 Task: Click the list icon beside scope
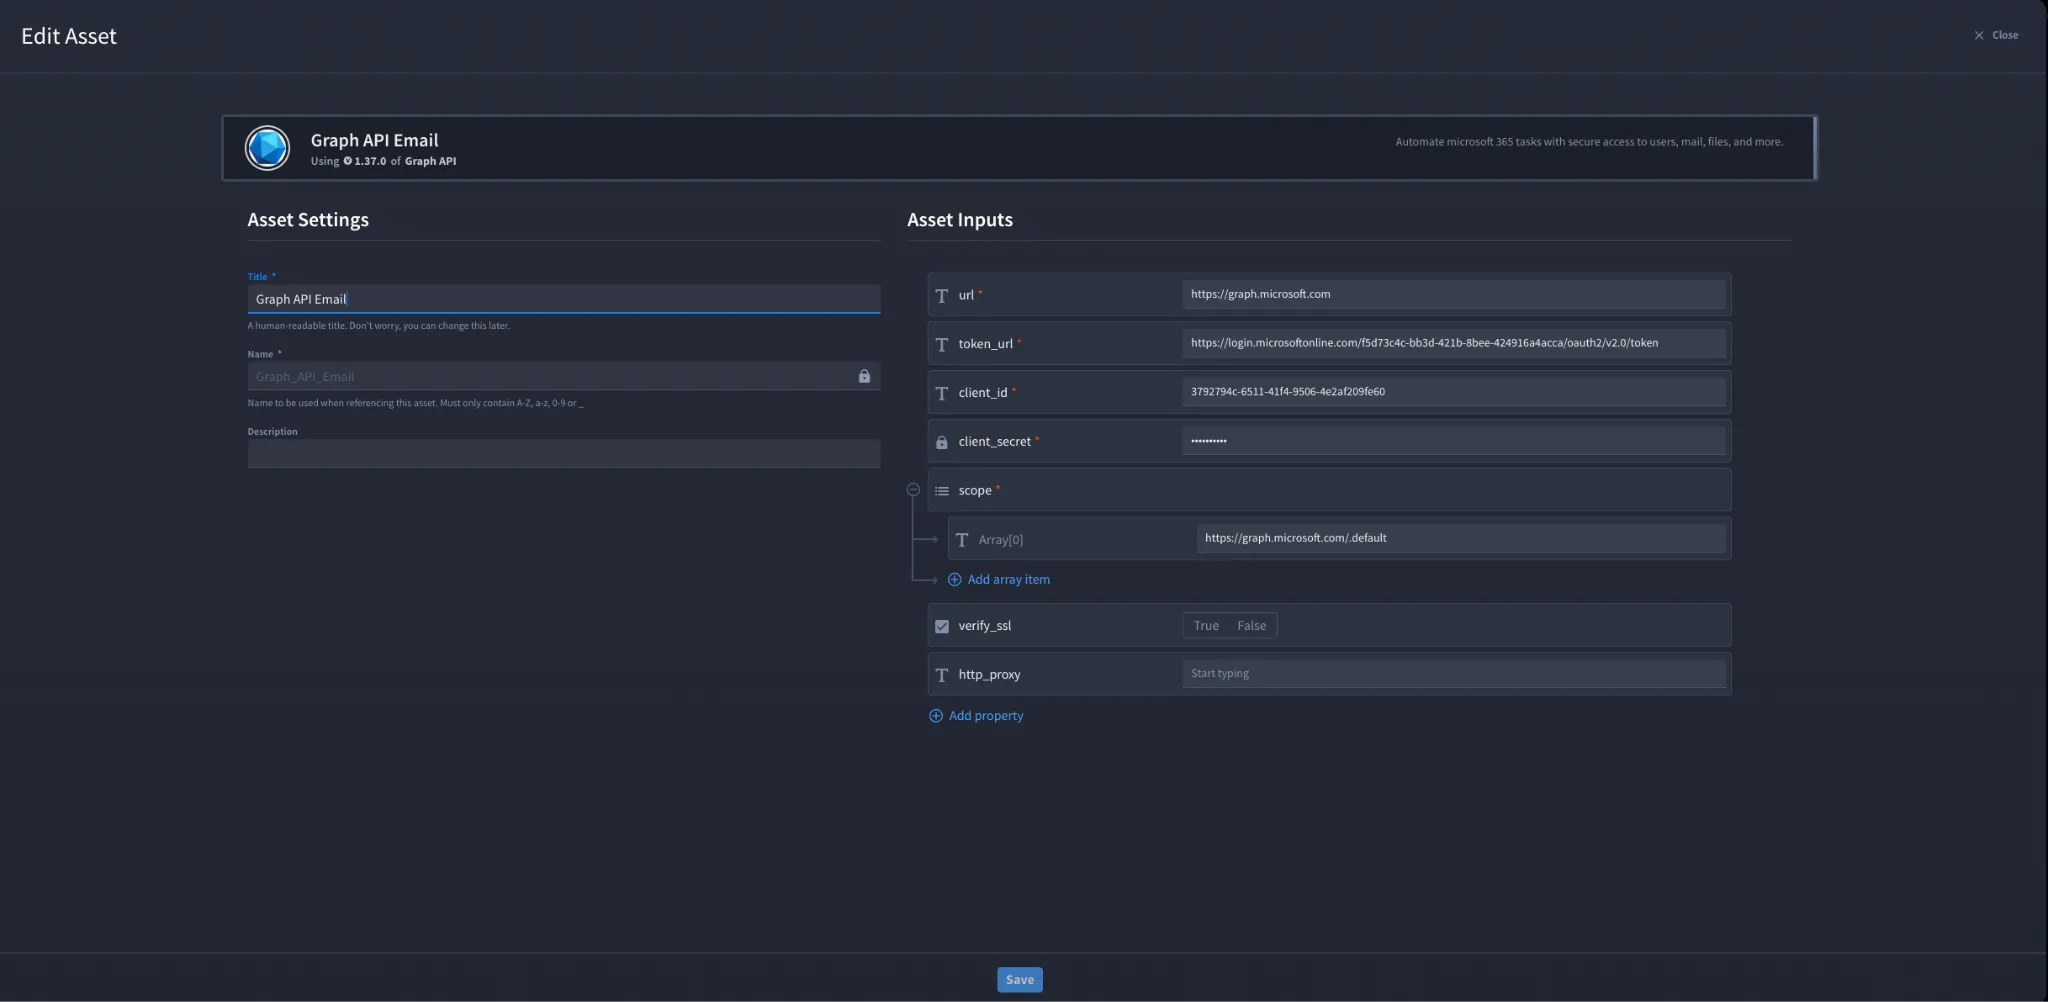(x=941, y=491)
